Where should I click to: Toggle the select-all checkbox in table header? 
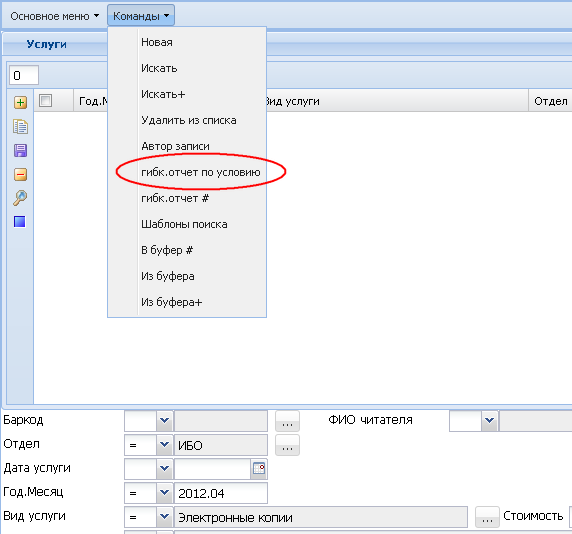(x=46, y=100)
